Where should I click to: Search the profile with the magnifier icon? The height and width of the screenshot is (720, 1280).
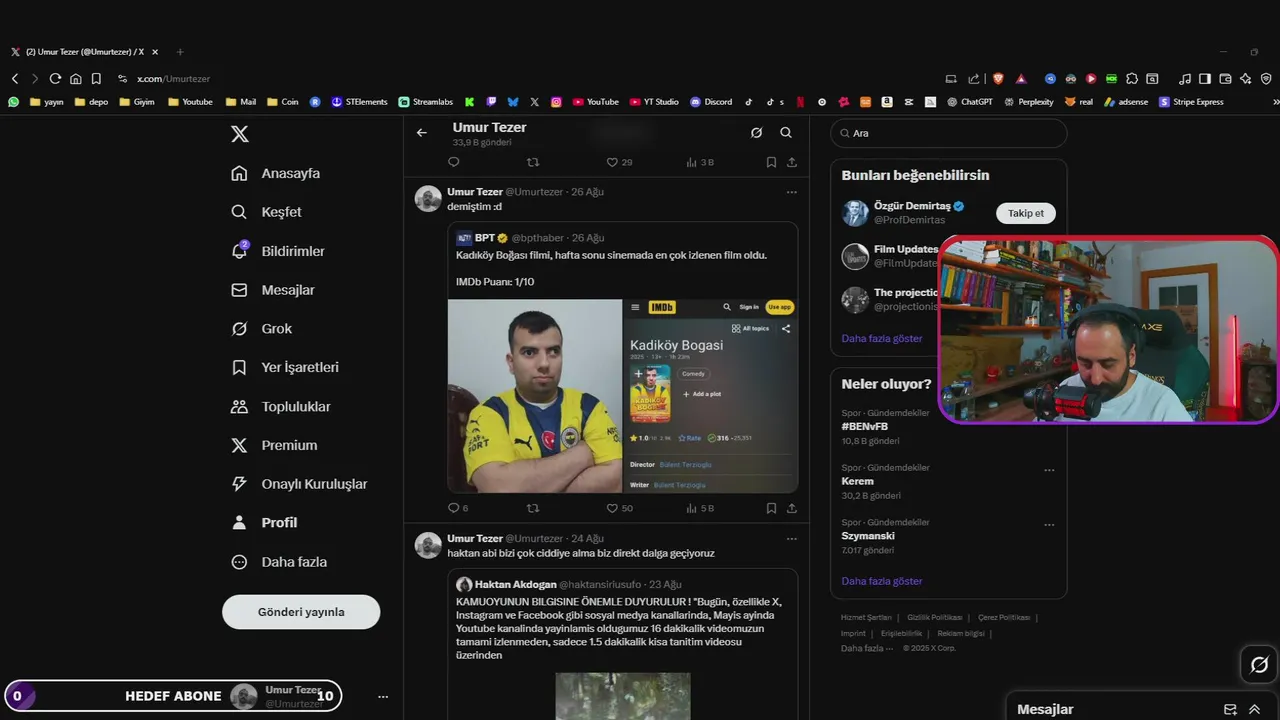786,132
